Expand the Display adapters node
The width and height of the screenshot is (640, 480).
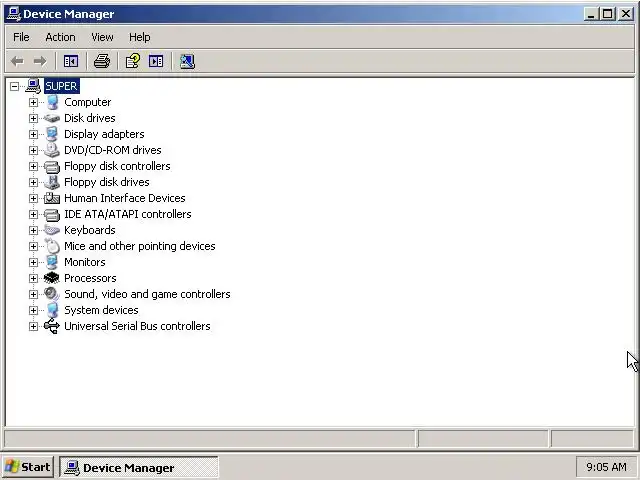[33, 134]
